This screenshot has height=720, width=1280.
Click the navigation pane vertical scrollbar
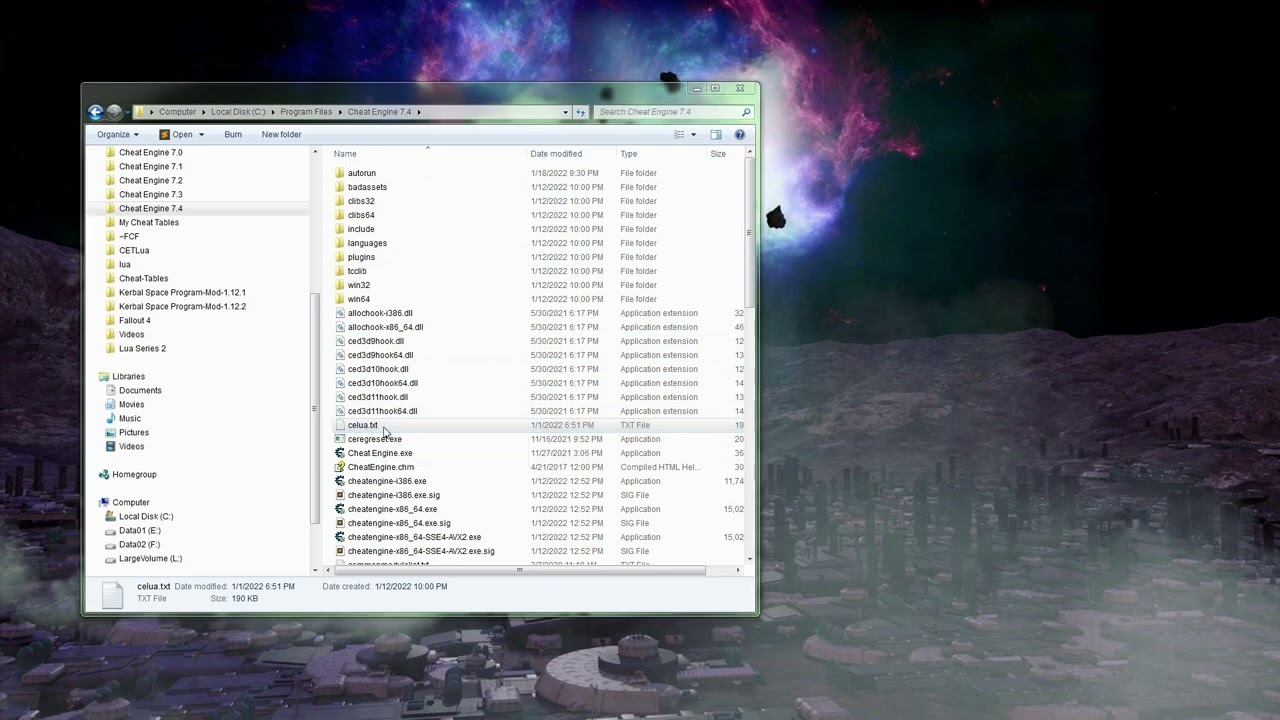(x=314, y=408)
